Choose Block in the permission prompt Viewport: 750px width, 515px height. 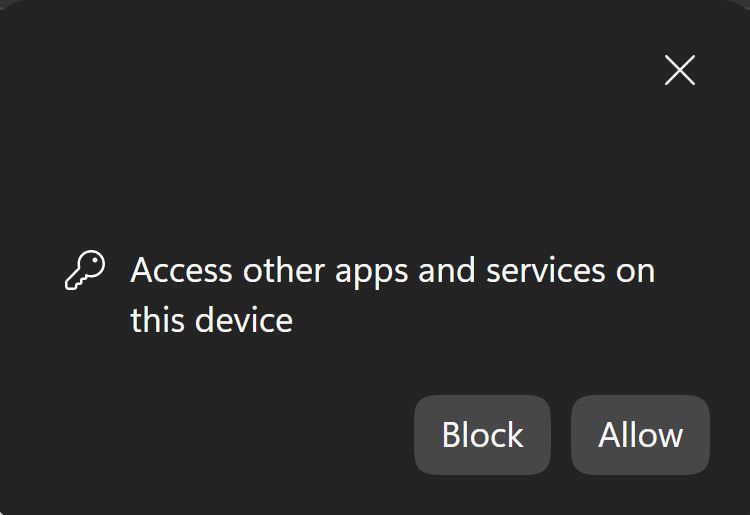tap(482, 435)
